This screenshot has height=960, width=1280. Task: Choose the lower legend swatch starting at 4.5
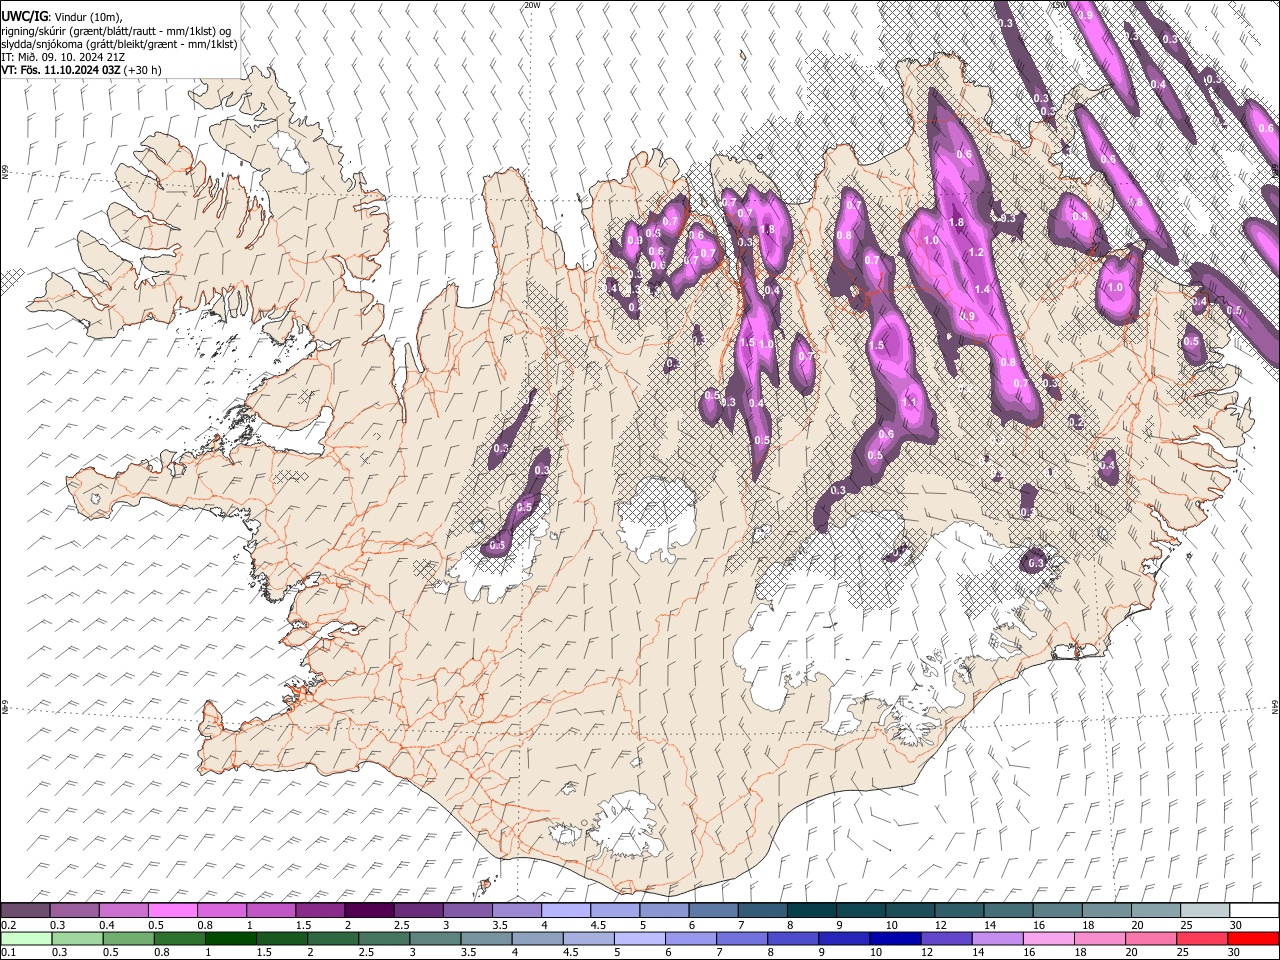(588, 938)
